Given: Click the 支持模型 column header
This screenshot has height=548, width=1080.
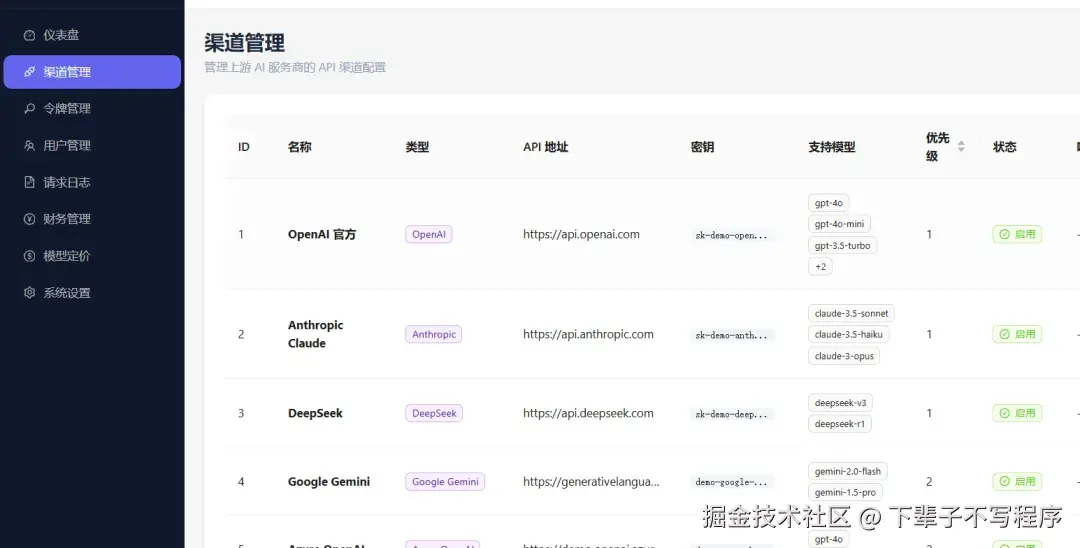Looking at the screenshot, I should pyautogui.click(x=832, y=147).
